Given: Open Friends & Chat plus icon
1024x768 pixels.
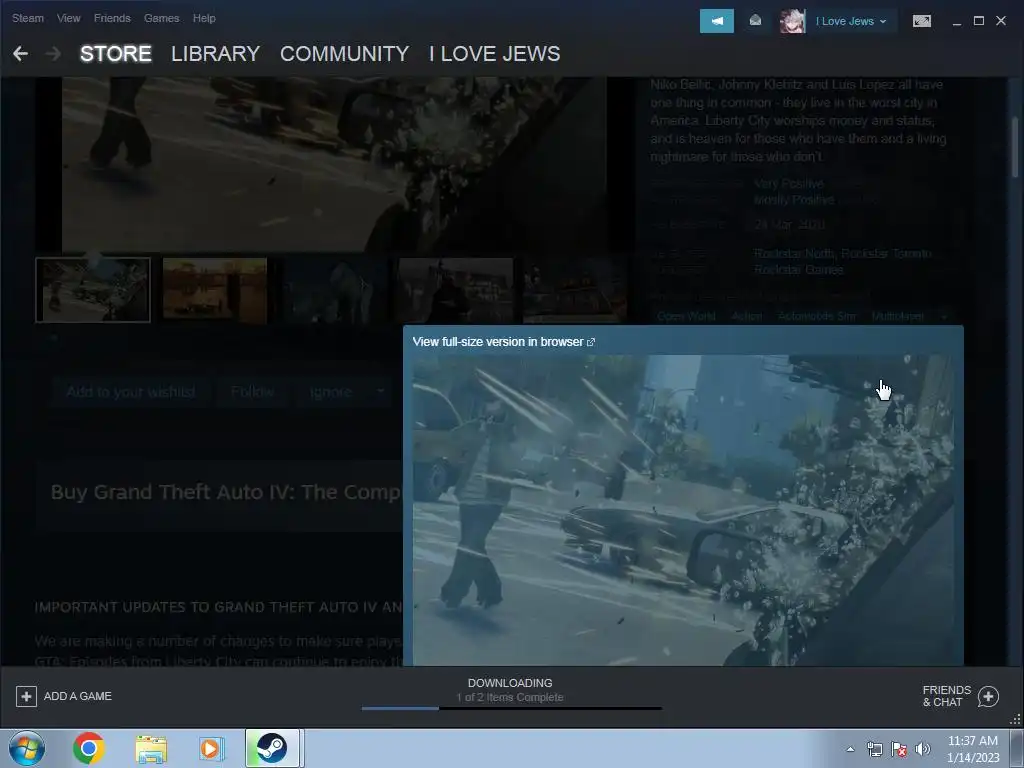Looking at the screenshot, I should [x=988, y=696].
